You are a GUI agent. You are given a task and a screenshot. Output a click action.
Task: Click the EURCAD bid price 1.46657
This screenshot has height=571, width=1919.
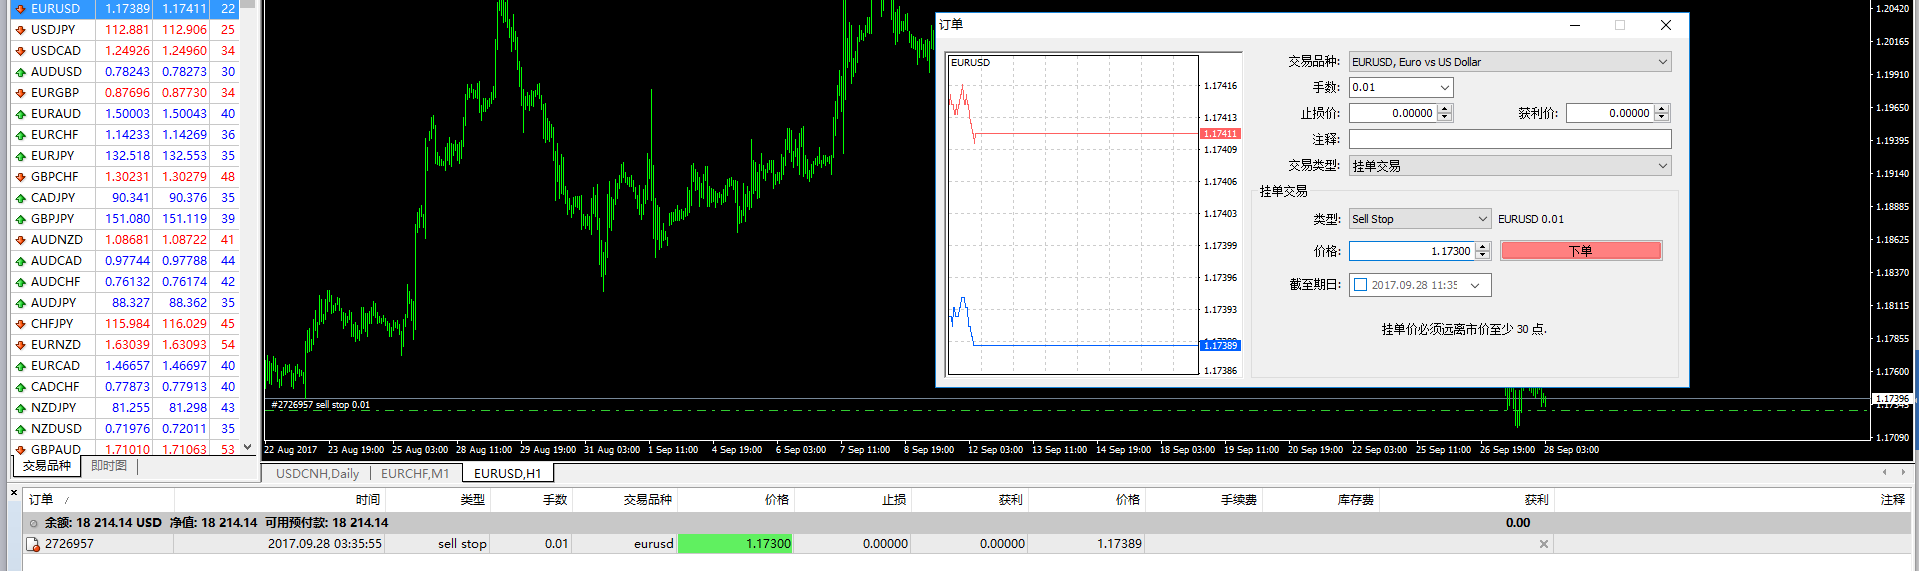[x=127, y=366]
